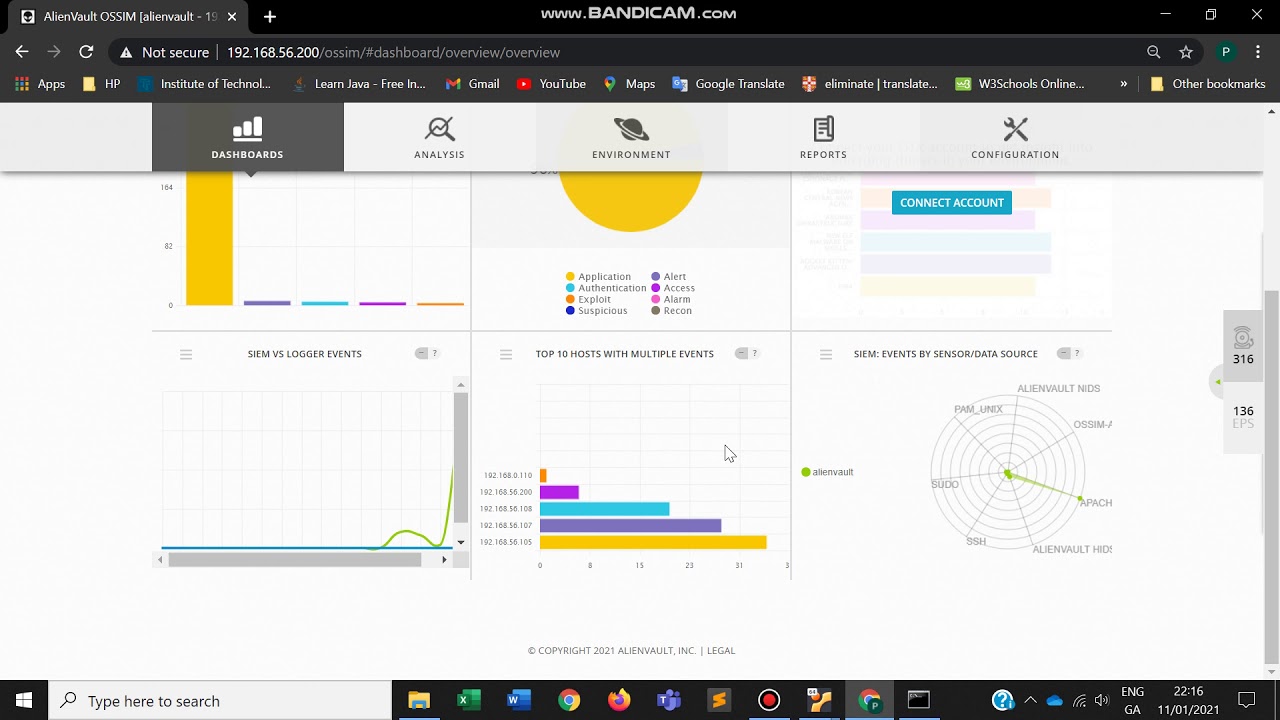Open the notification sidebar alarm counter 316

click(x=1243, y=346)
